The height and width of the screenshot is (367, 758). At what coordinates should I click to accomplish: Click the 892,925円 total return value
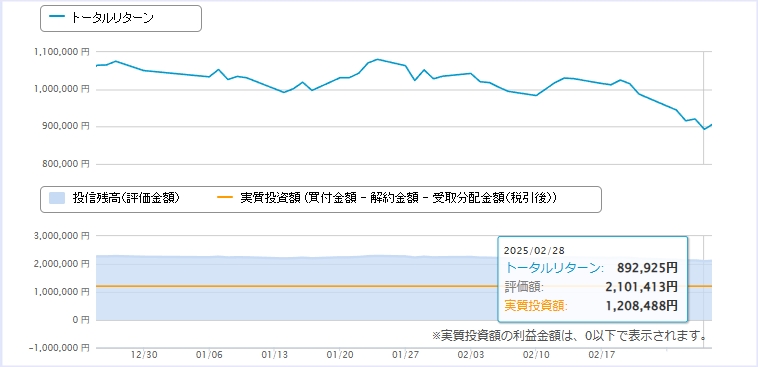click(647, 268)
